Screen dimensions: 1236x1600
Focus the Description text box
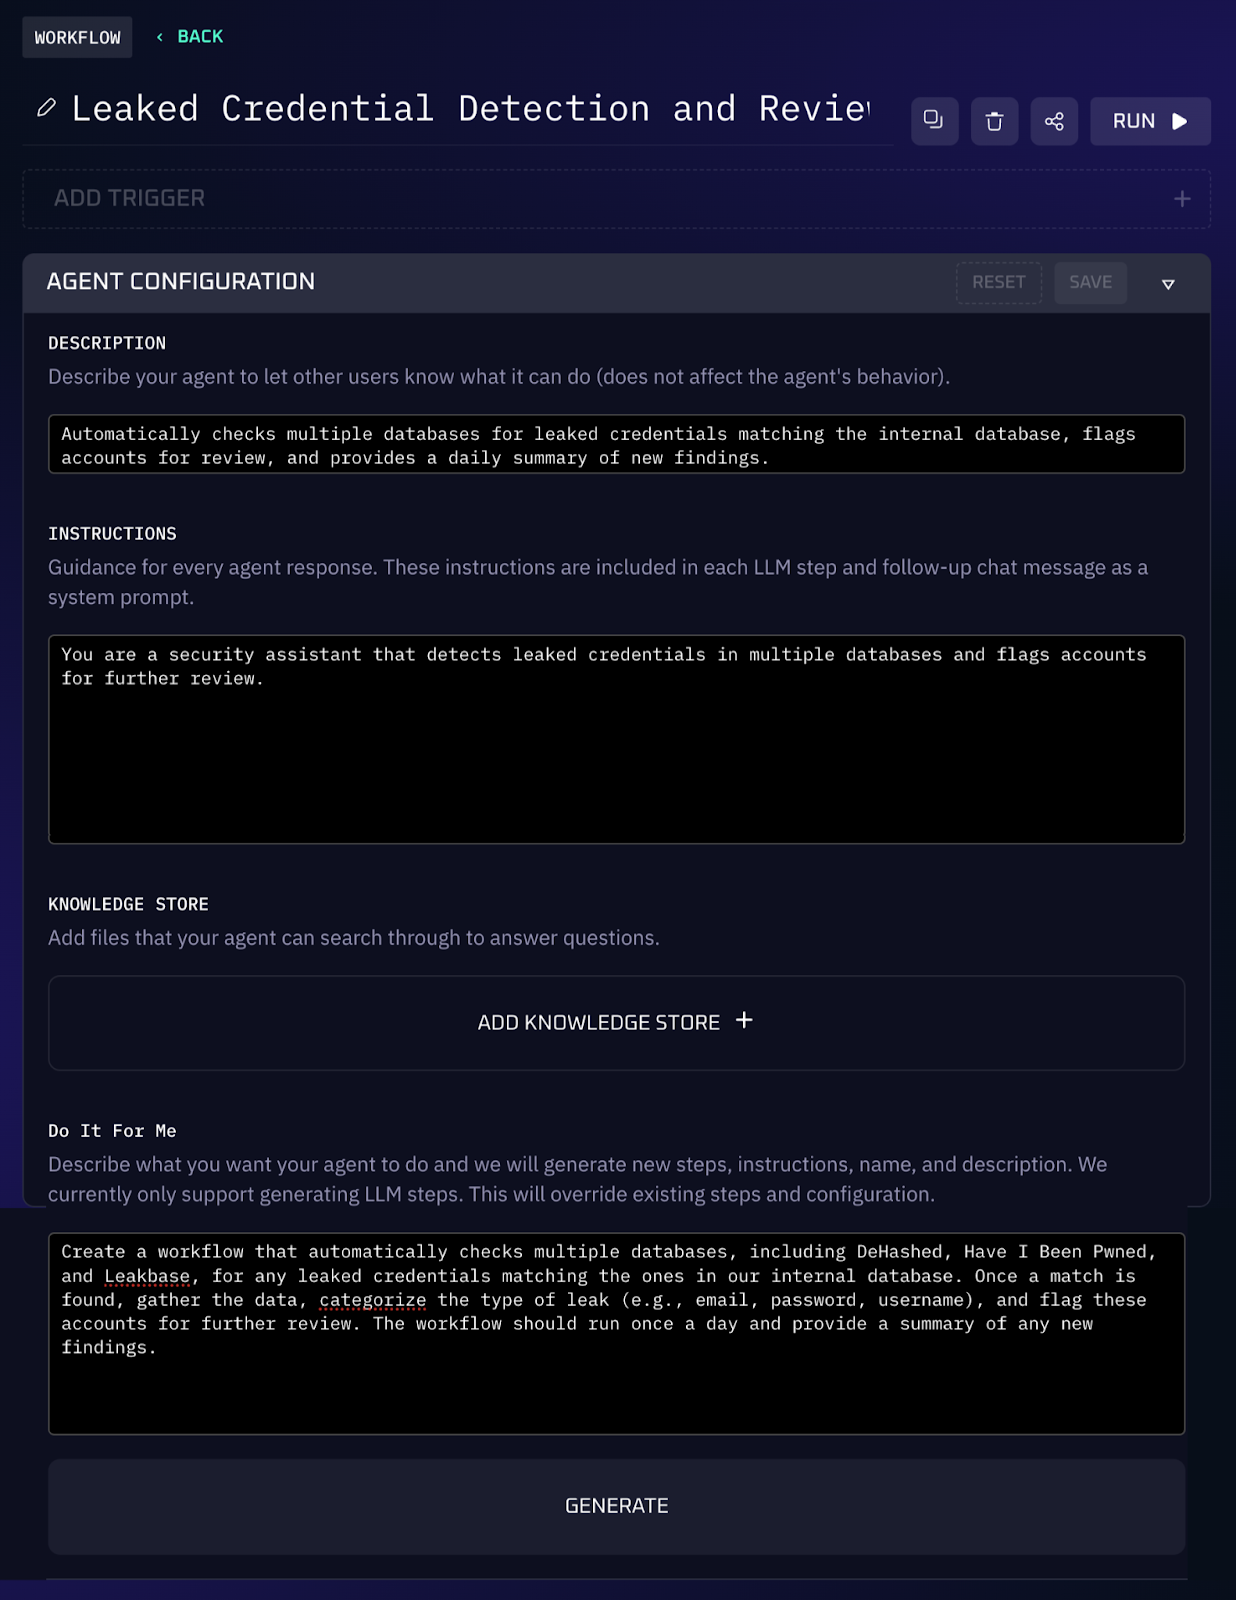point(616,444)
